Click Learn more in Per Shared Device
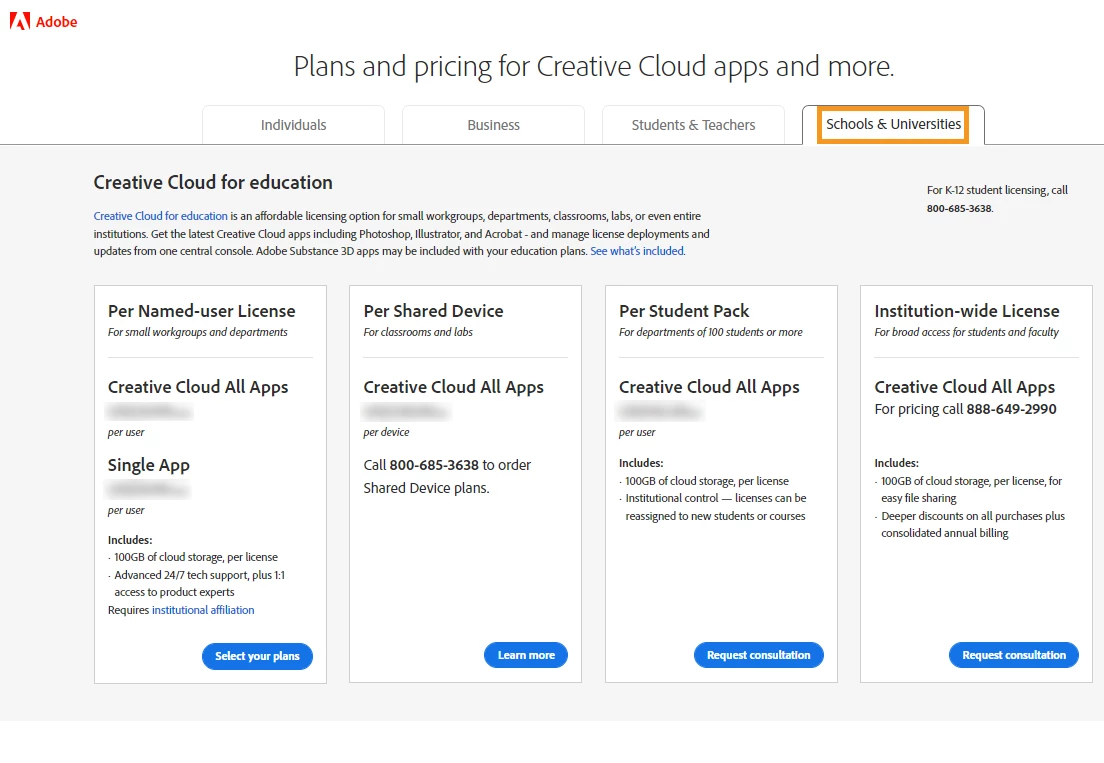1104x763 pixels. click(x=526, y=655)
